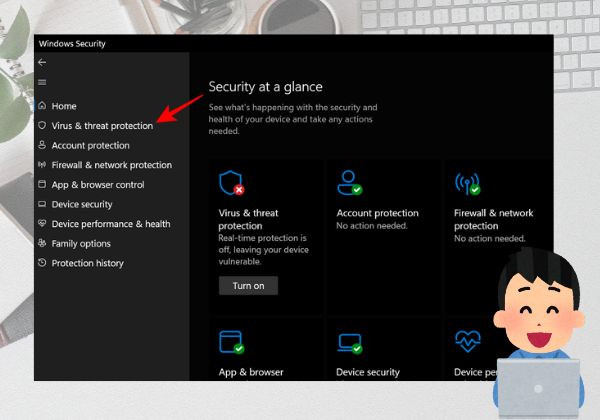Click the laptop icon beside Device security
The image size is (600, 420).
[x=42, y=204]
